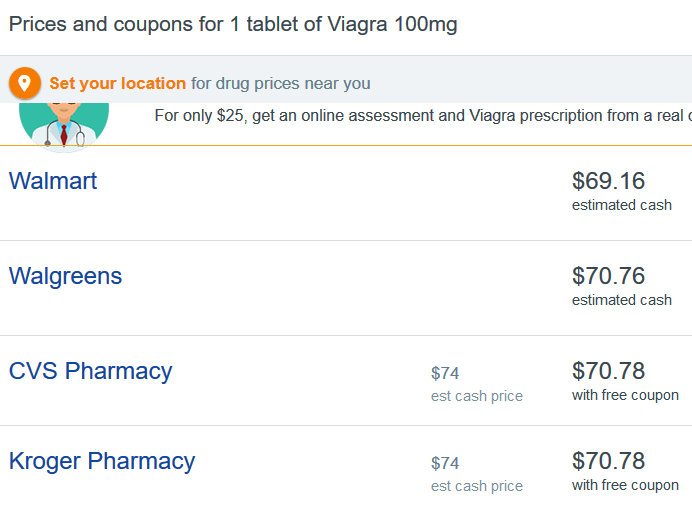Screen dimensions: 692x508
Task: Click Kroger's $74 est cash price
Action: [445, 463]
